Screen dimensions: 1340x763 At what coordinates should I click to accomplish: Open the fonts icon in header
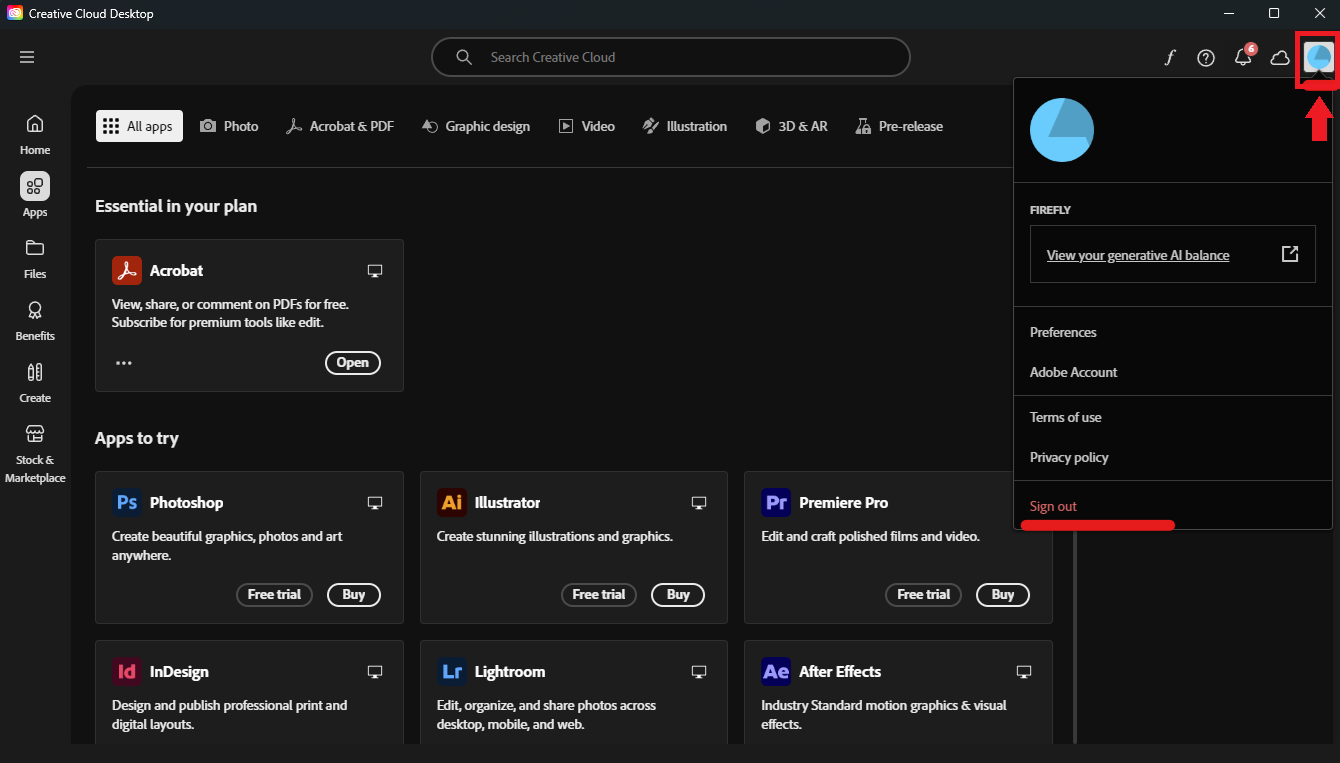tap(1169, 58)
